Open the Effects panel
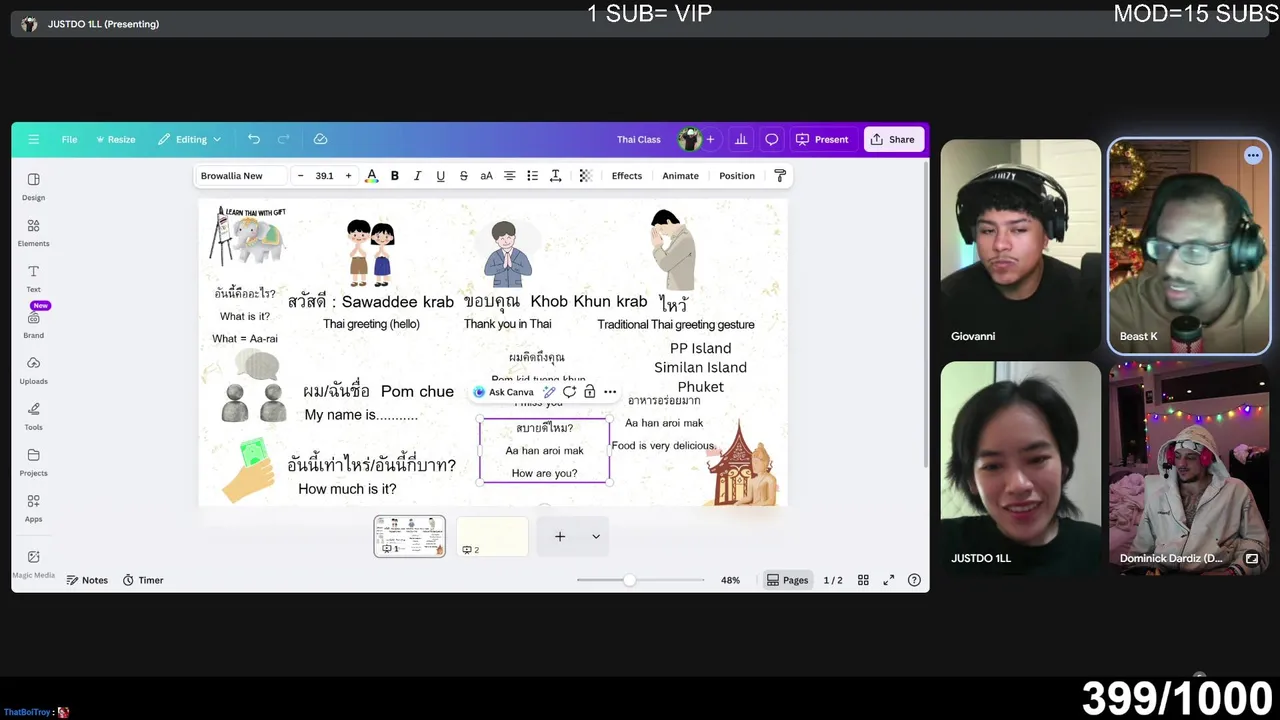This screenshot has width=1280, height=720. pyautogui.click(x=627, y=176)
